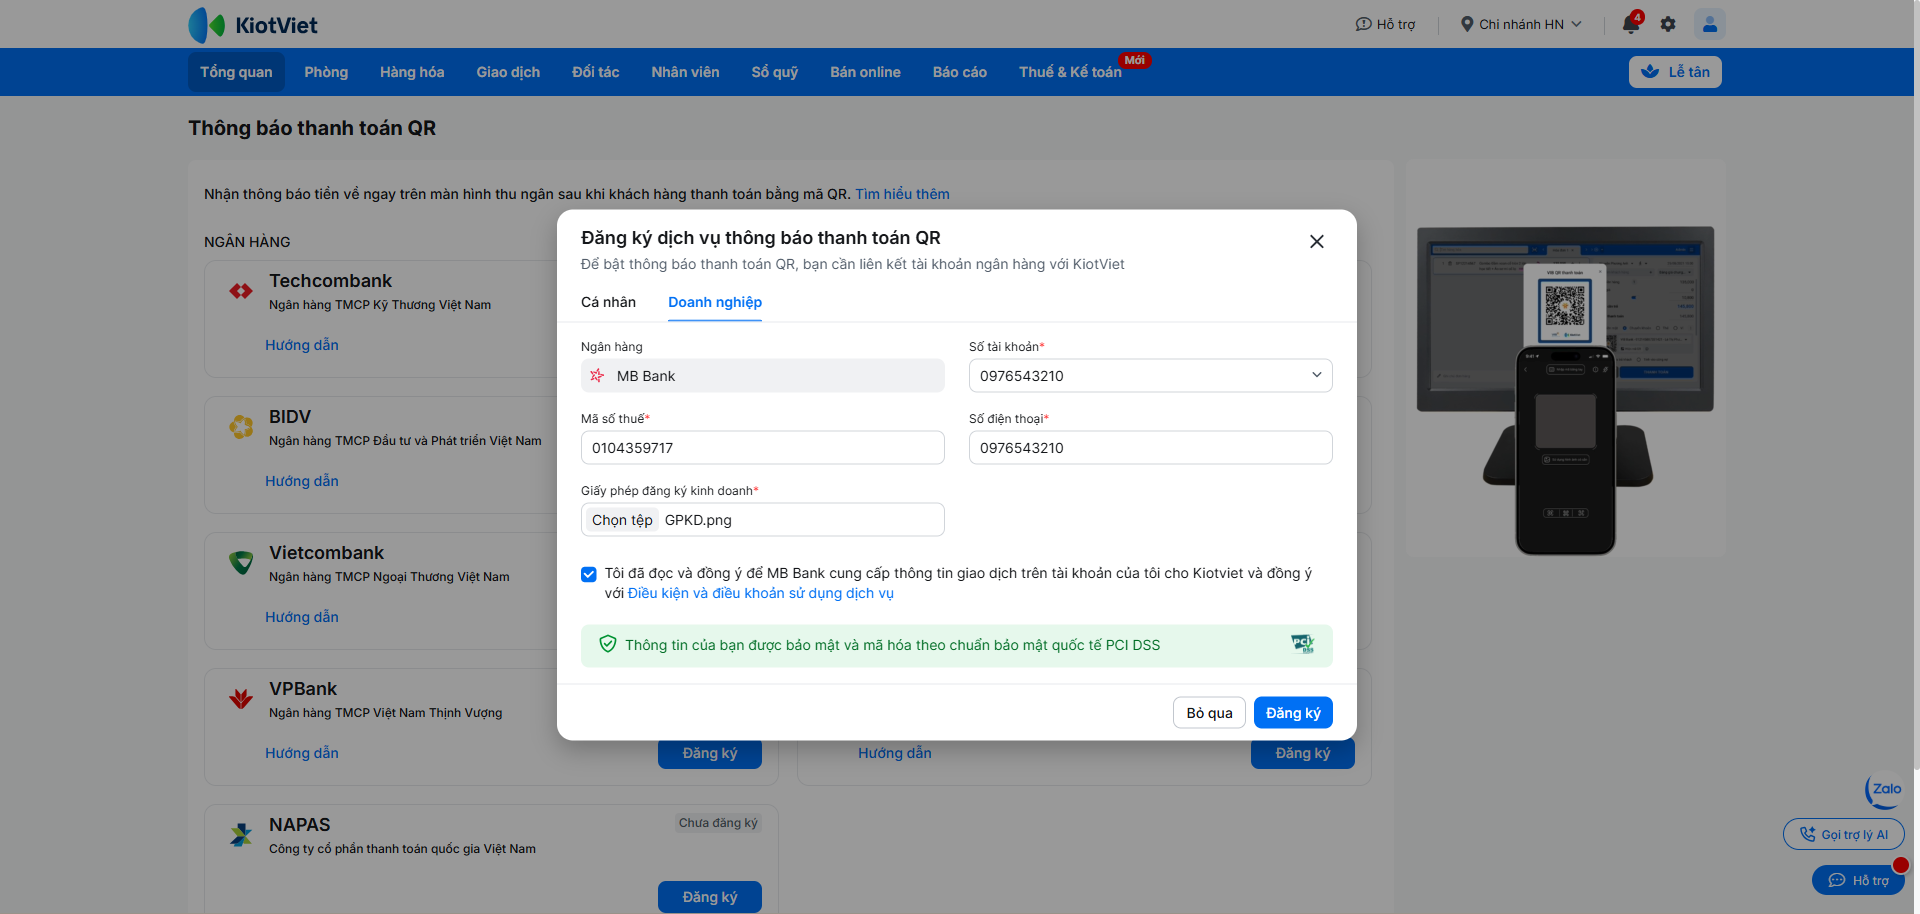Open the settings gear
This screenshot has width=1920, height=914.
1668,24
